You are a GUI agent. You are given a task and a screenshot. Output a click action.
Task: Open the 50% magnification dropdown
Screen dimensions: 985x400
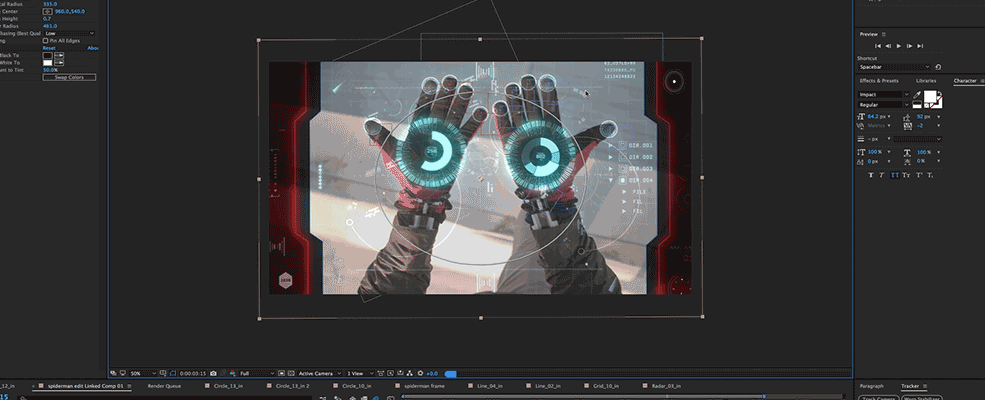click(143, 373)
